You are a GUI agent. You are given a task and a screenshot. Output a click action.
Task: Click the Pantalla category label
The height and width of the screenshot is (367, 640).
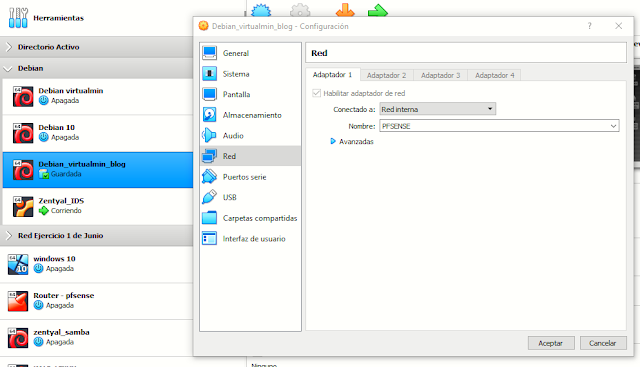[x=236, y=94]
